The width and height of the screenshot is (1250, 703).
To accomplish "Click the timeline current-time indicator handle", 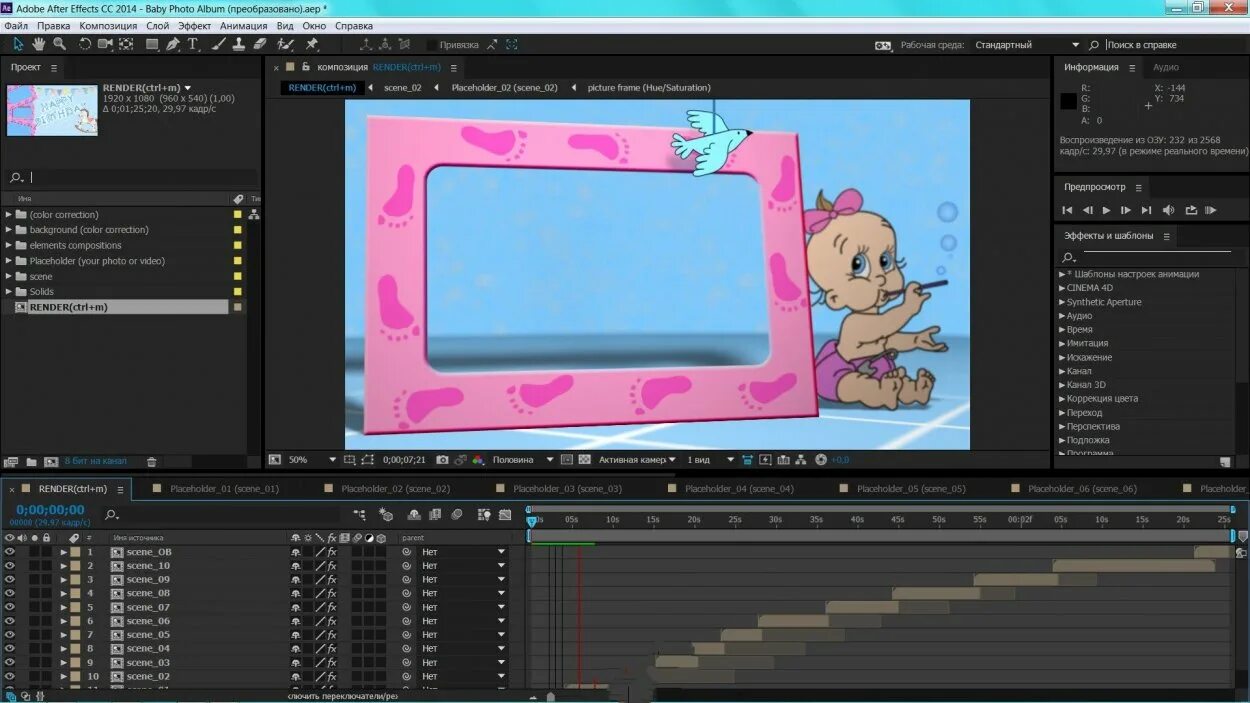I will [x=532, y=520].
